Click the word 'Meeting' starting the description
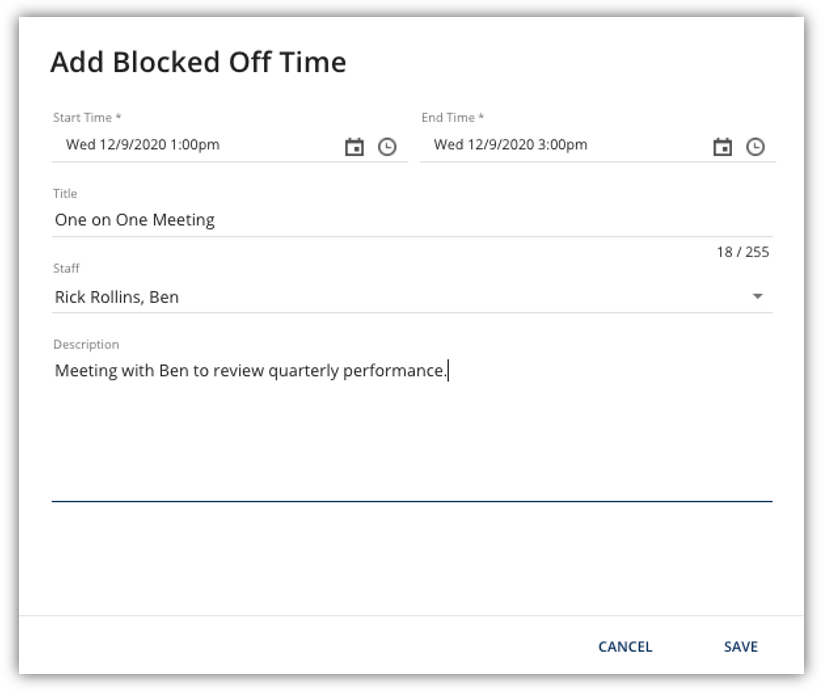The height and width of the screenshot is (694, 829). tap(86, 371)
